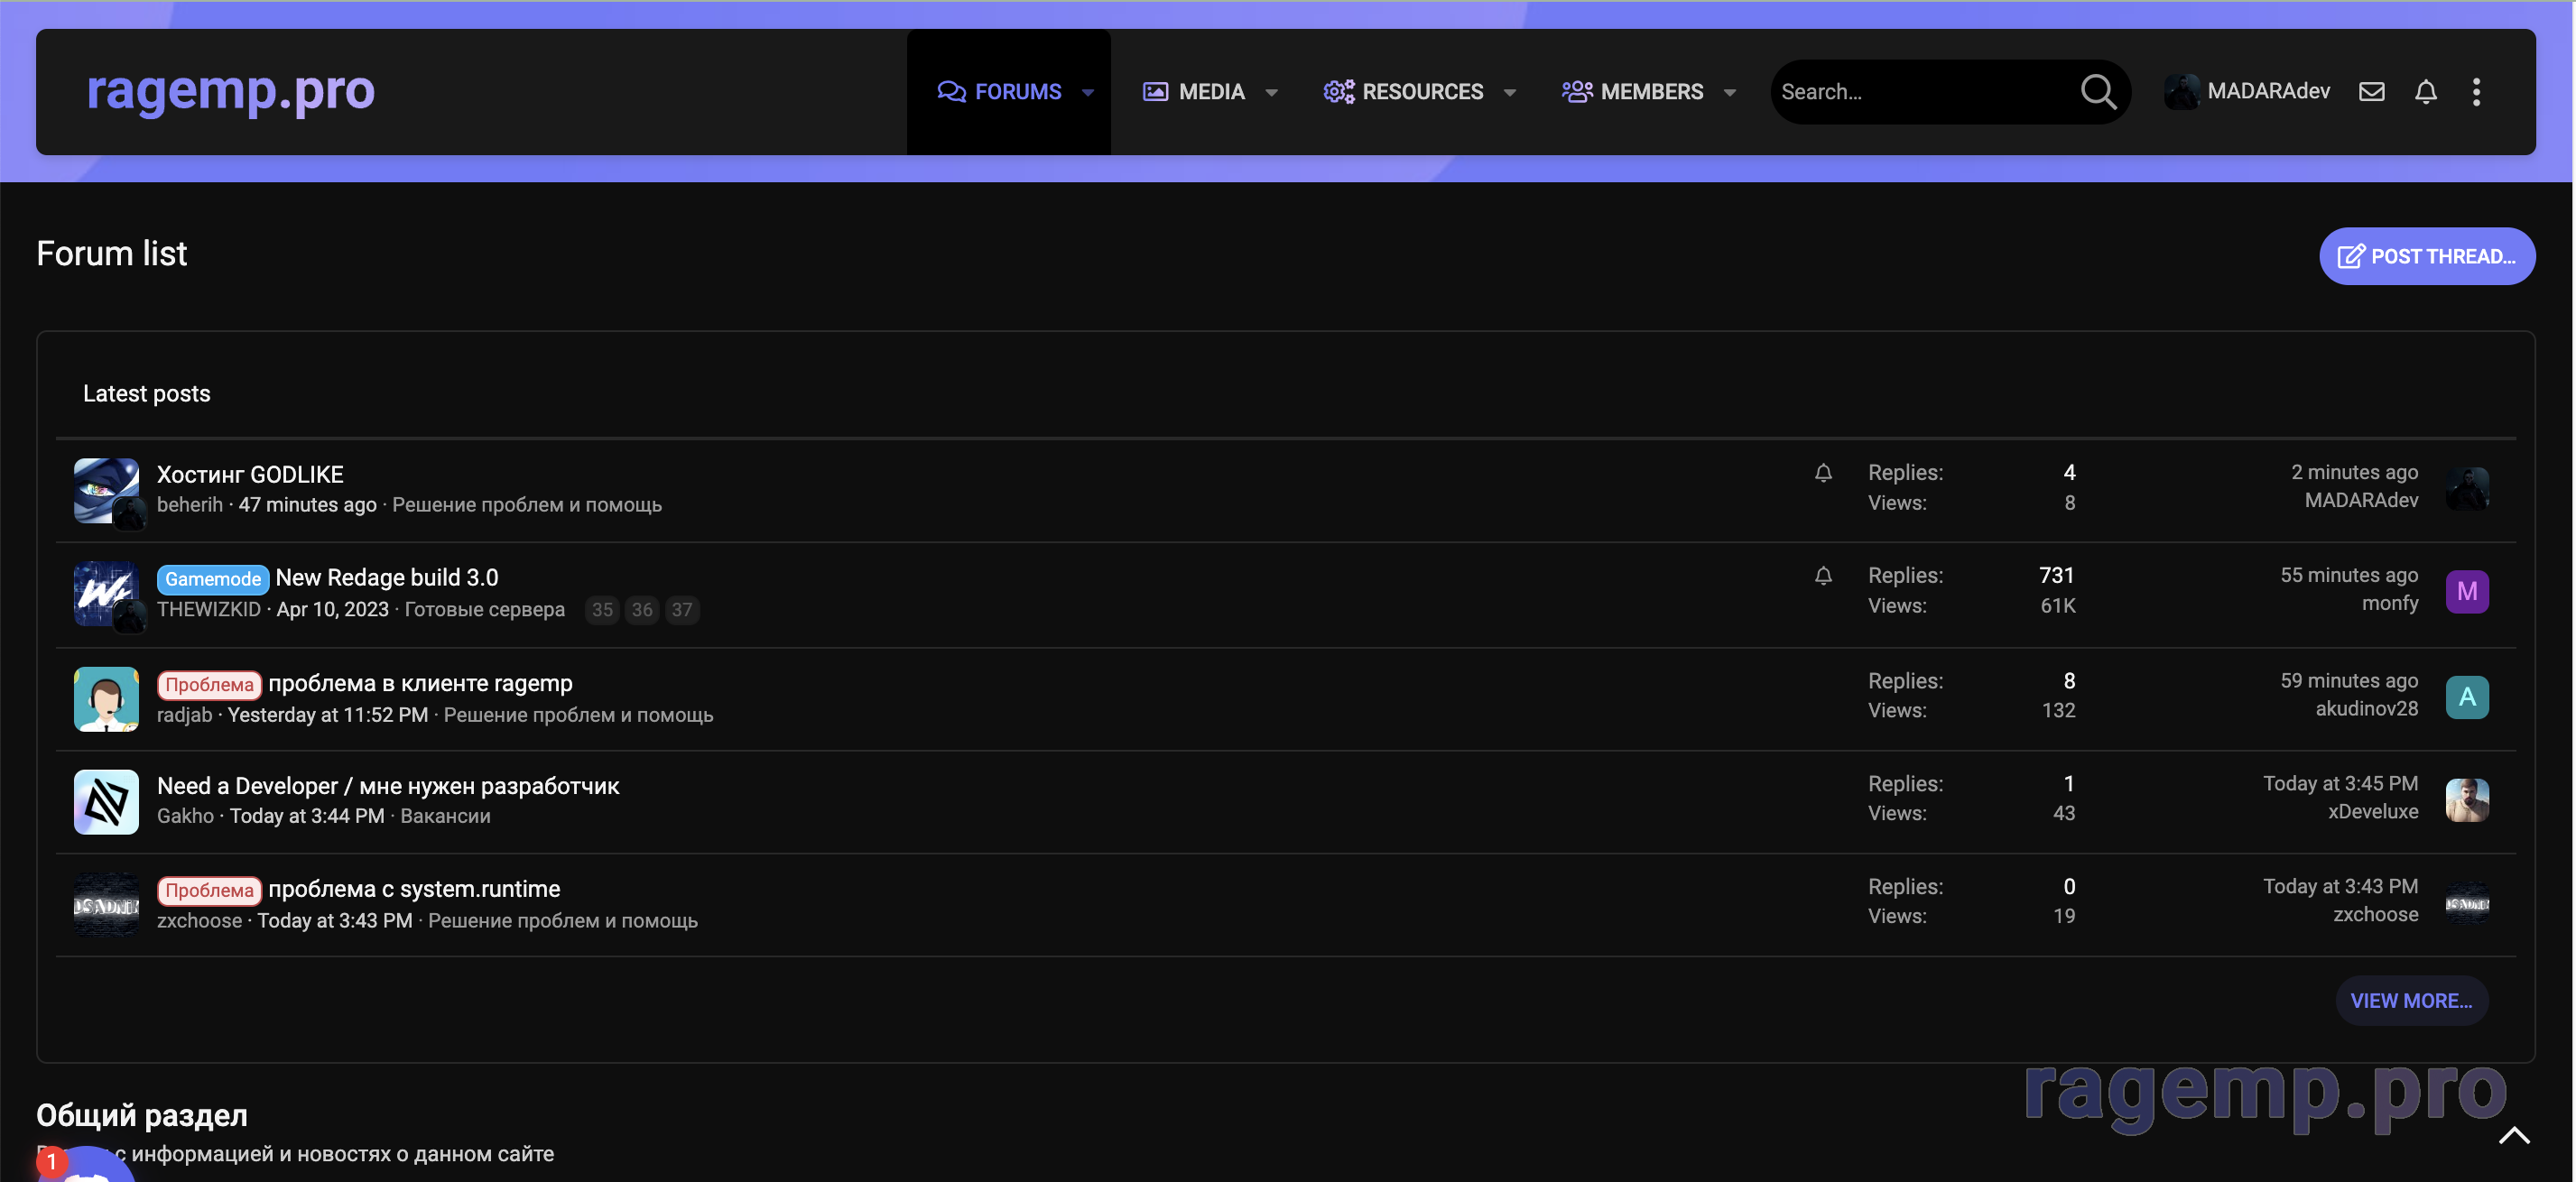Viewport: 2576px width, 1182px height.
Task: Click beherih's avatar thumbnail
Action: click(x=106, y=491)
